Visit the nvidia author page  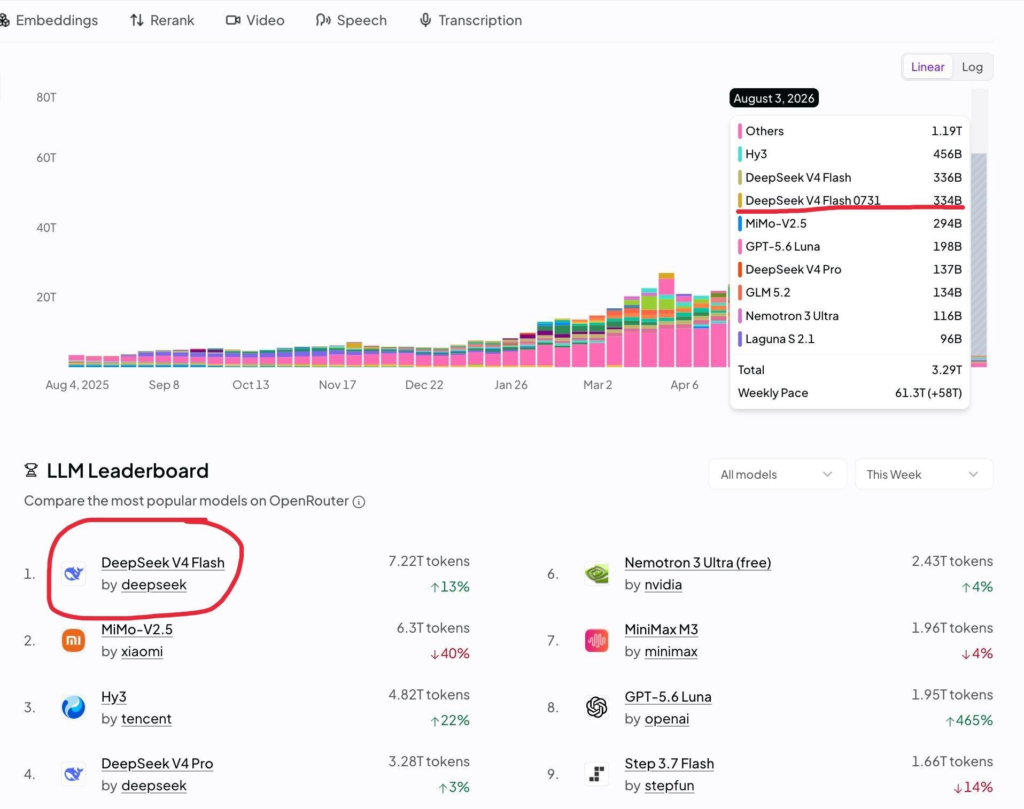click(663, 584)
